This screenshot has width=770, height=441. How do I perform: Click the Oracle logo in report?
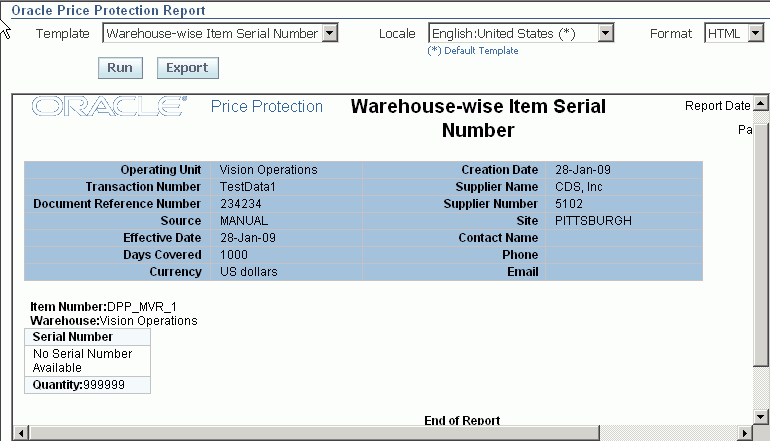click(109, 106)
